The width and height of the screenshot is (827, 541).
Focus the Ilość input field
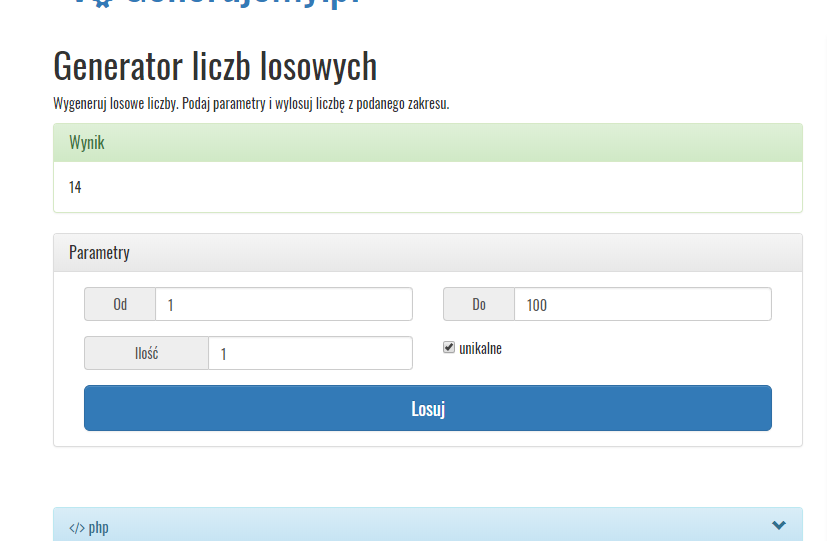pos(310,353)
